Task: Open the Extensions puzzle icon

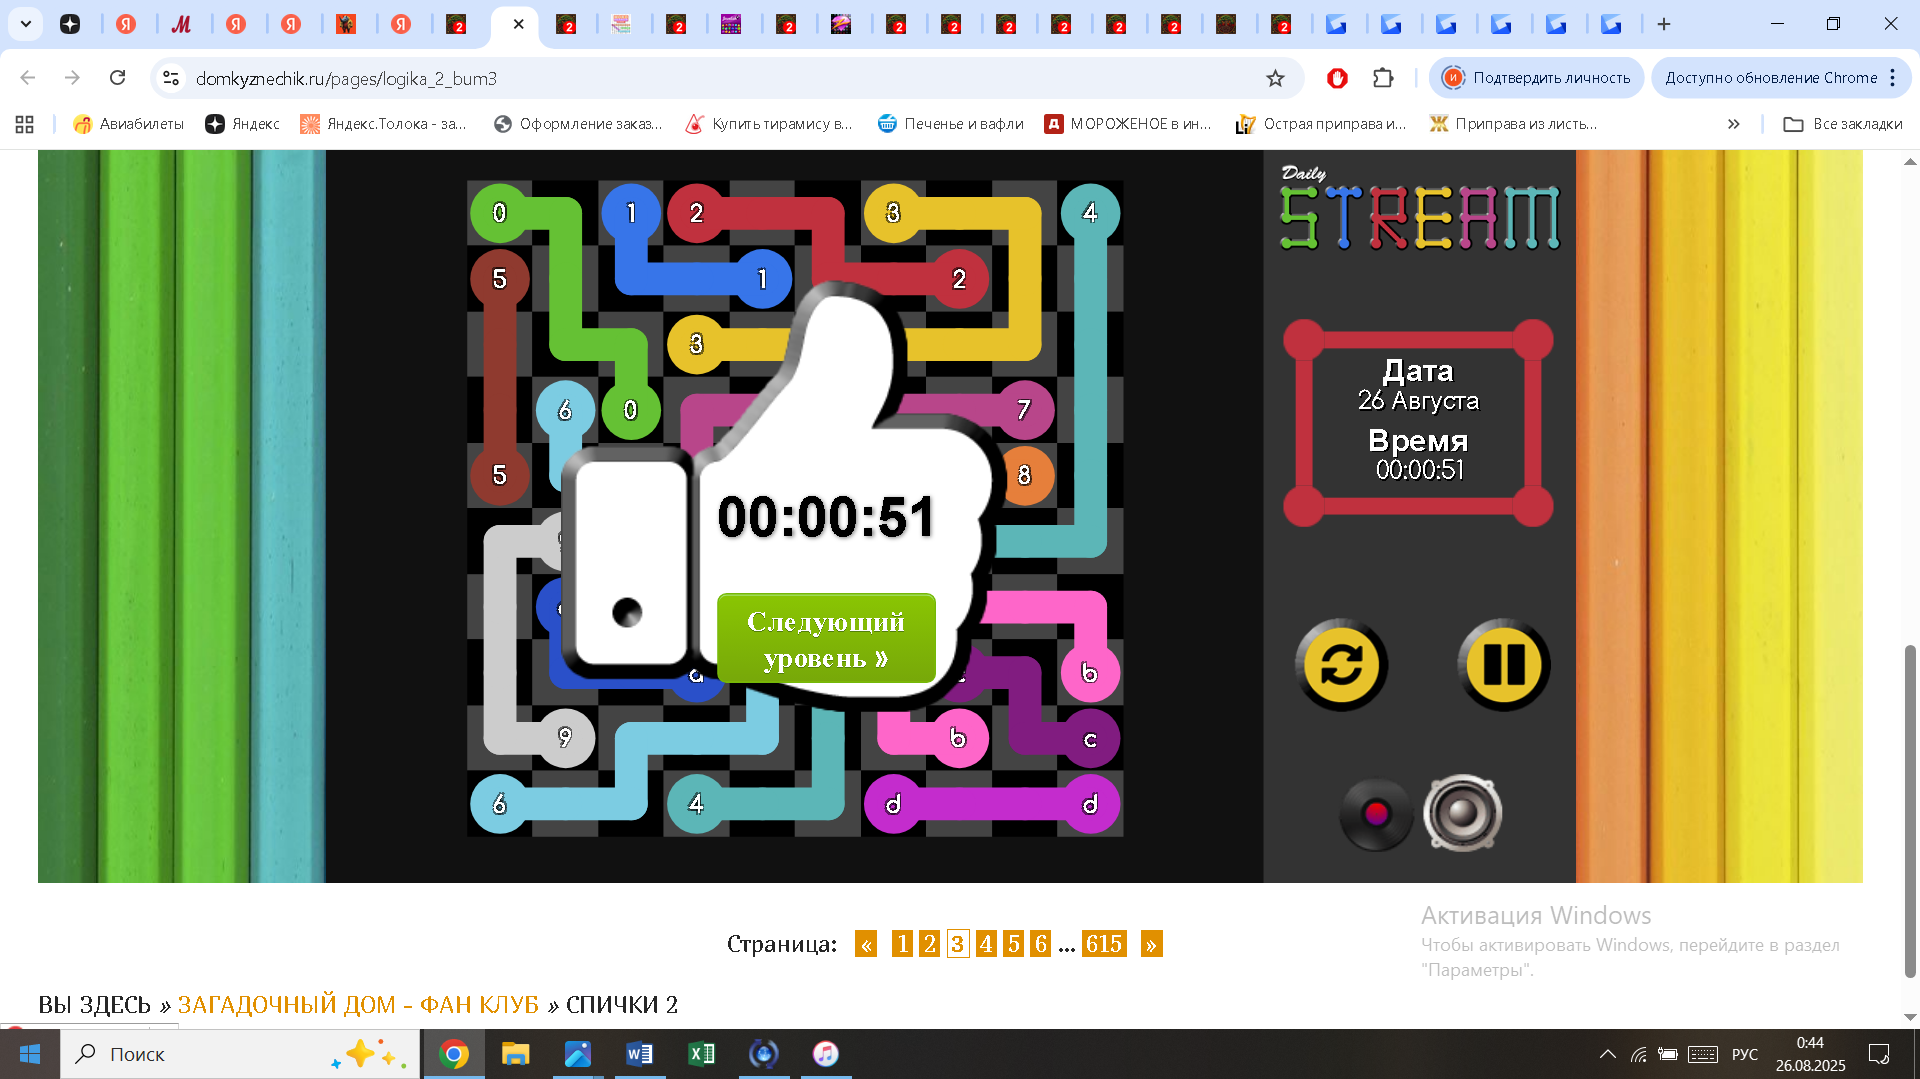Action: coord(1383,78)
